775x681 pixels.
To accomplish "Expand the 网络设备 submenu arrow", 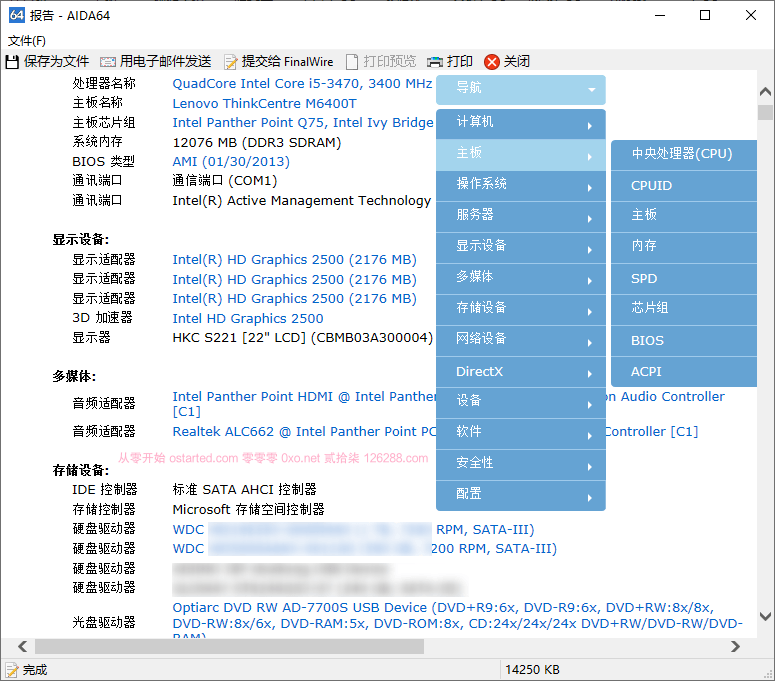I will tap(590, 343).
